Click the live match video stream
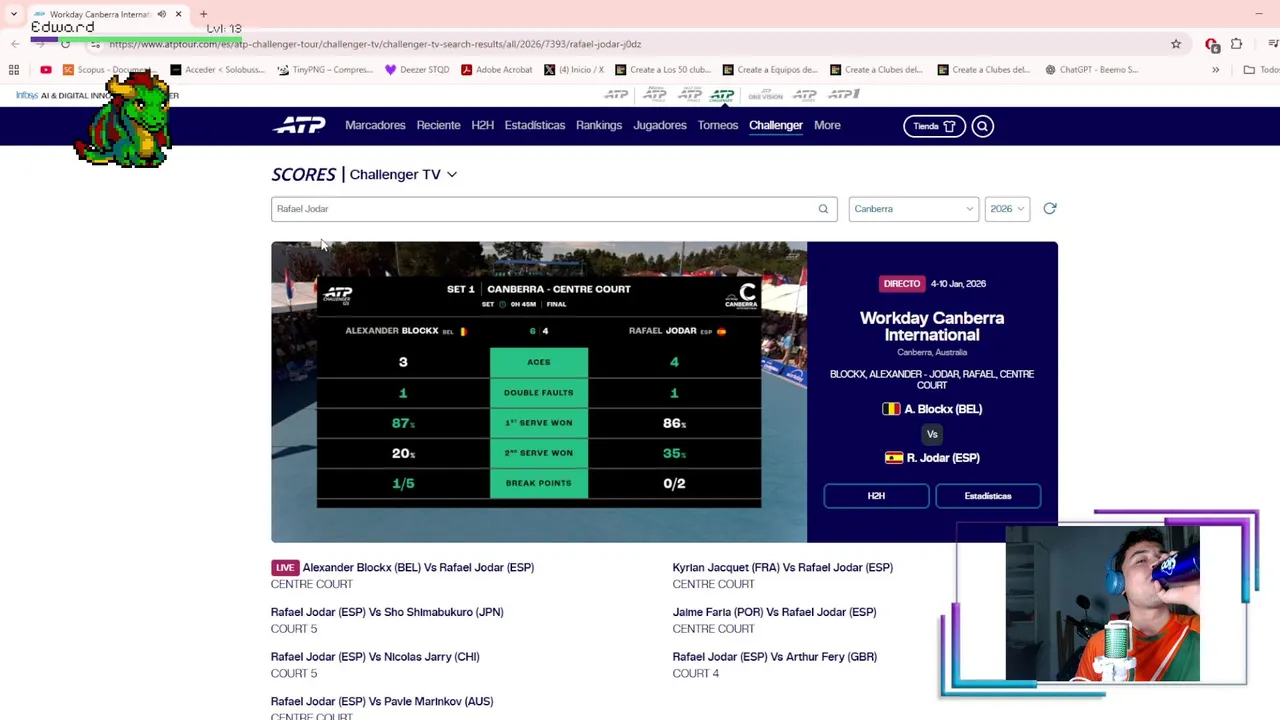 click(x=539, y=392)
